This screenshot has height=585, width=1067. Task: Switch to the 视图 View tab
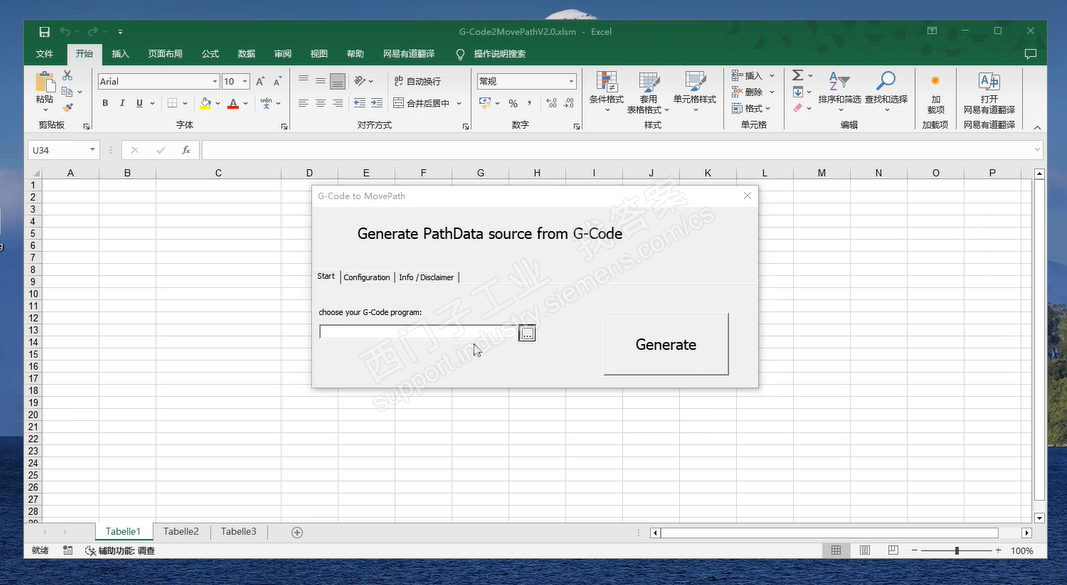pos(318,54)
